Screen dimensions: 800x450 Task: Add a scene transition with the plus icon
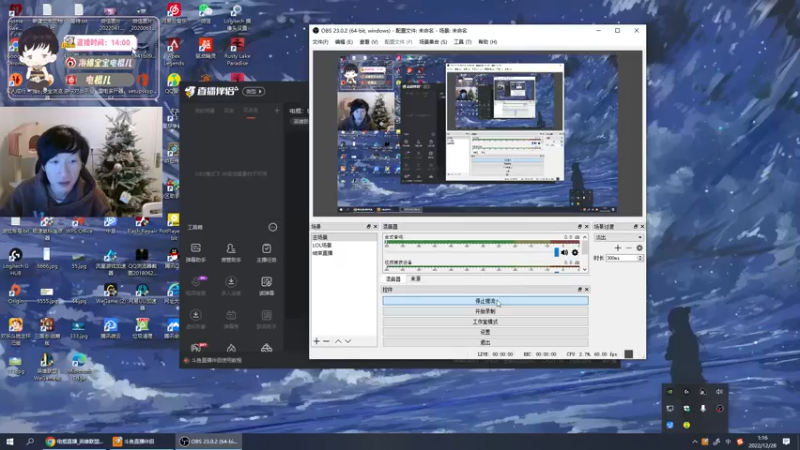pos(618,248)
